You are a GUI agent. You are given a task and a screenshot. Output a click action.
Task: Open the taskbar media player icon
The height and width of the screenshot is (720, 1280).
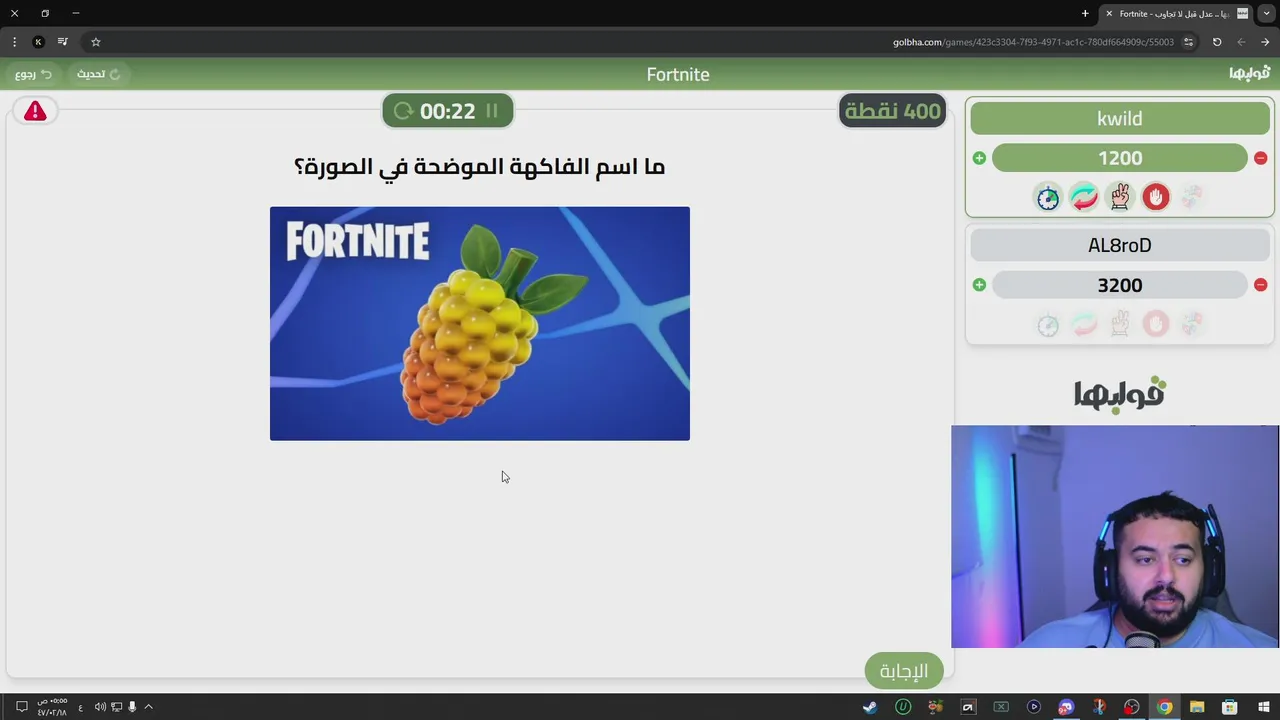pyautogui.click(x=1034, y=707)
